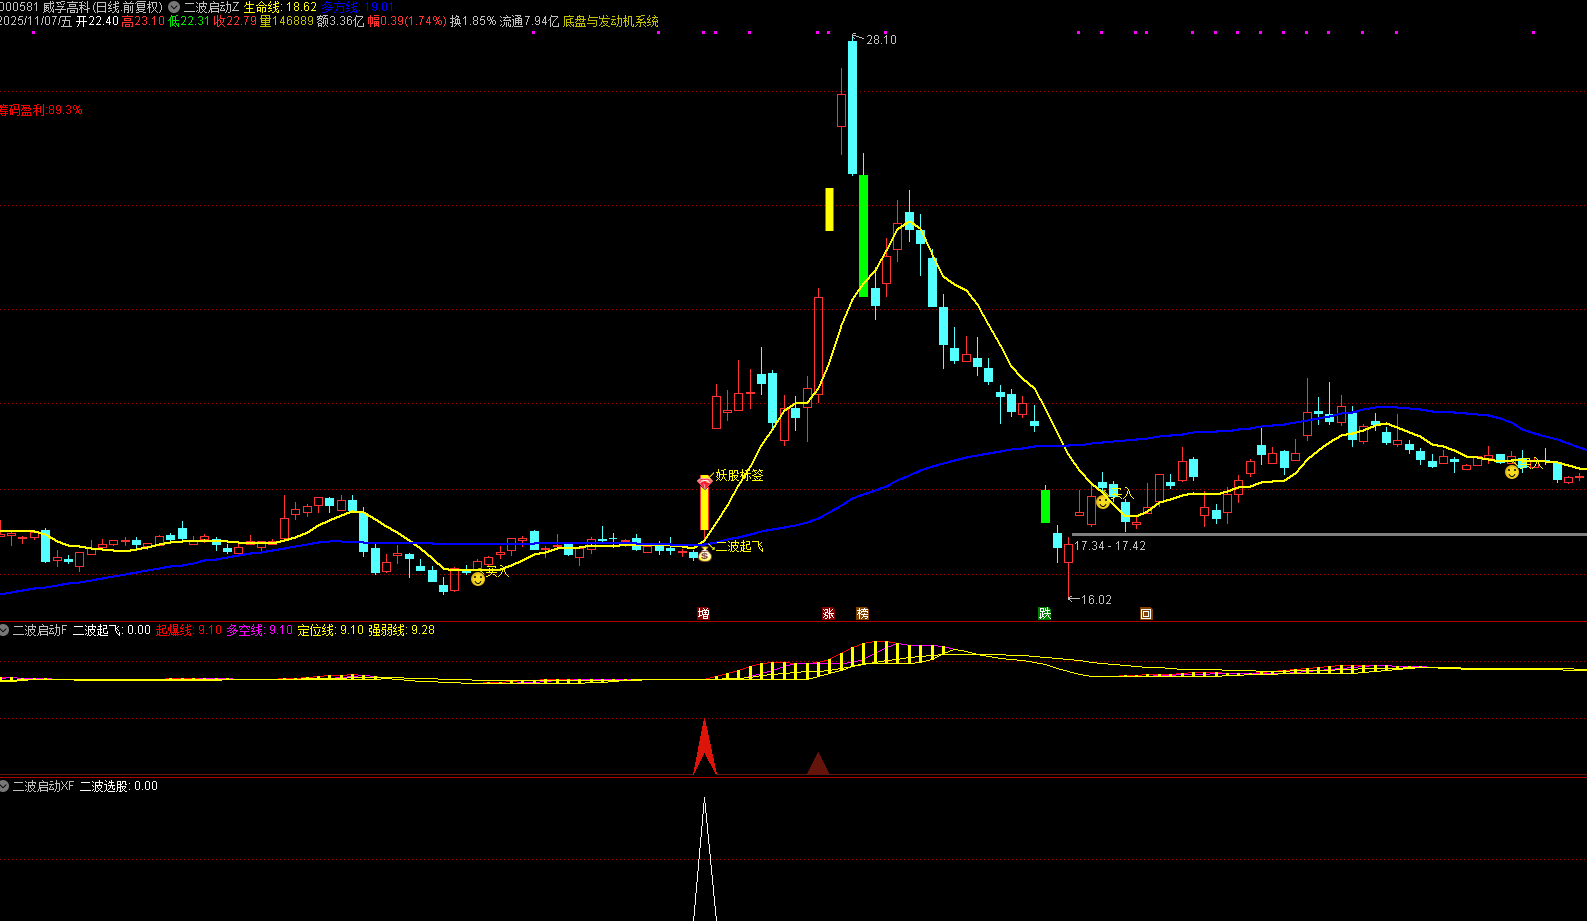Click the 幅0.39(1.74%) change value
This screenshot has height=921, width=1587.
(x=407, y=21)
